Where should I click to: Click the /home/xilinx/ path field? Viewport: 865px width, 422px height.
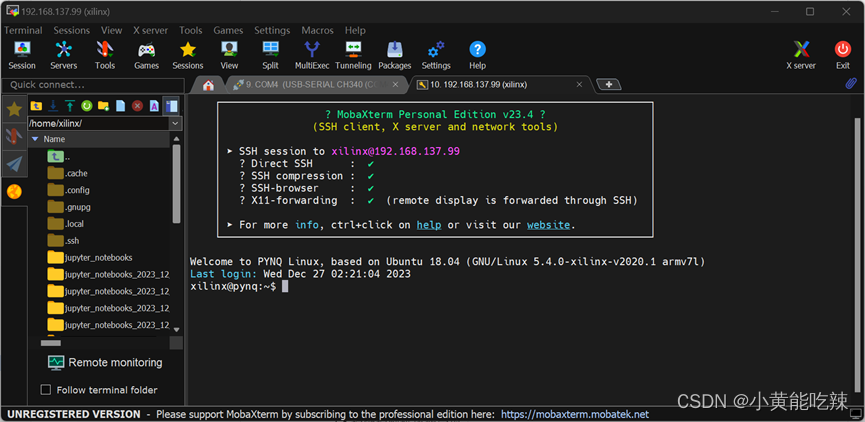(99, 124)
